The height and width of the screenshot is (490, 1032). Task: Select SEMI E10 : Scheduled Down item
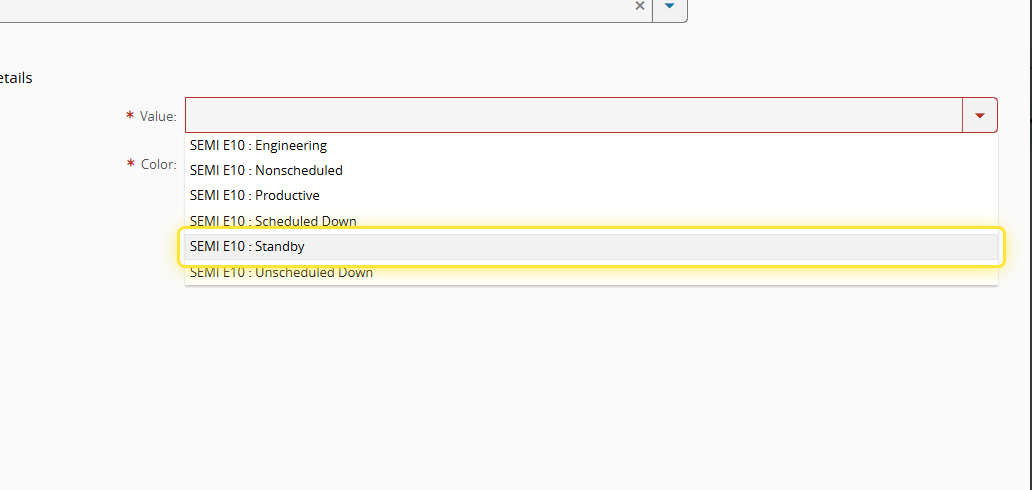[x=273, y=221]
